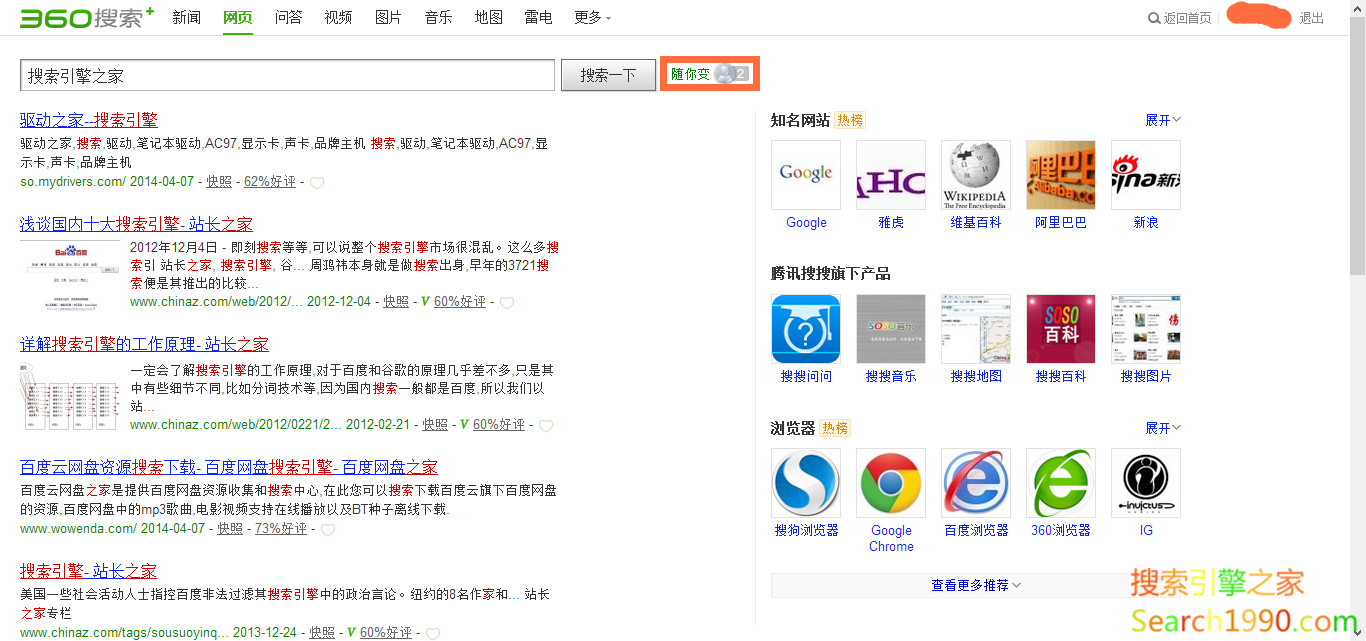Open the 浅谈国内十大搜索引擎 result link

tap(136, 224)
